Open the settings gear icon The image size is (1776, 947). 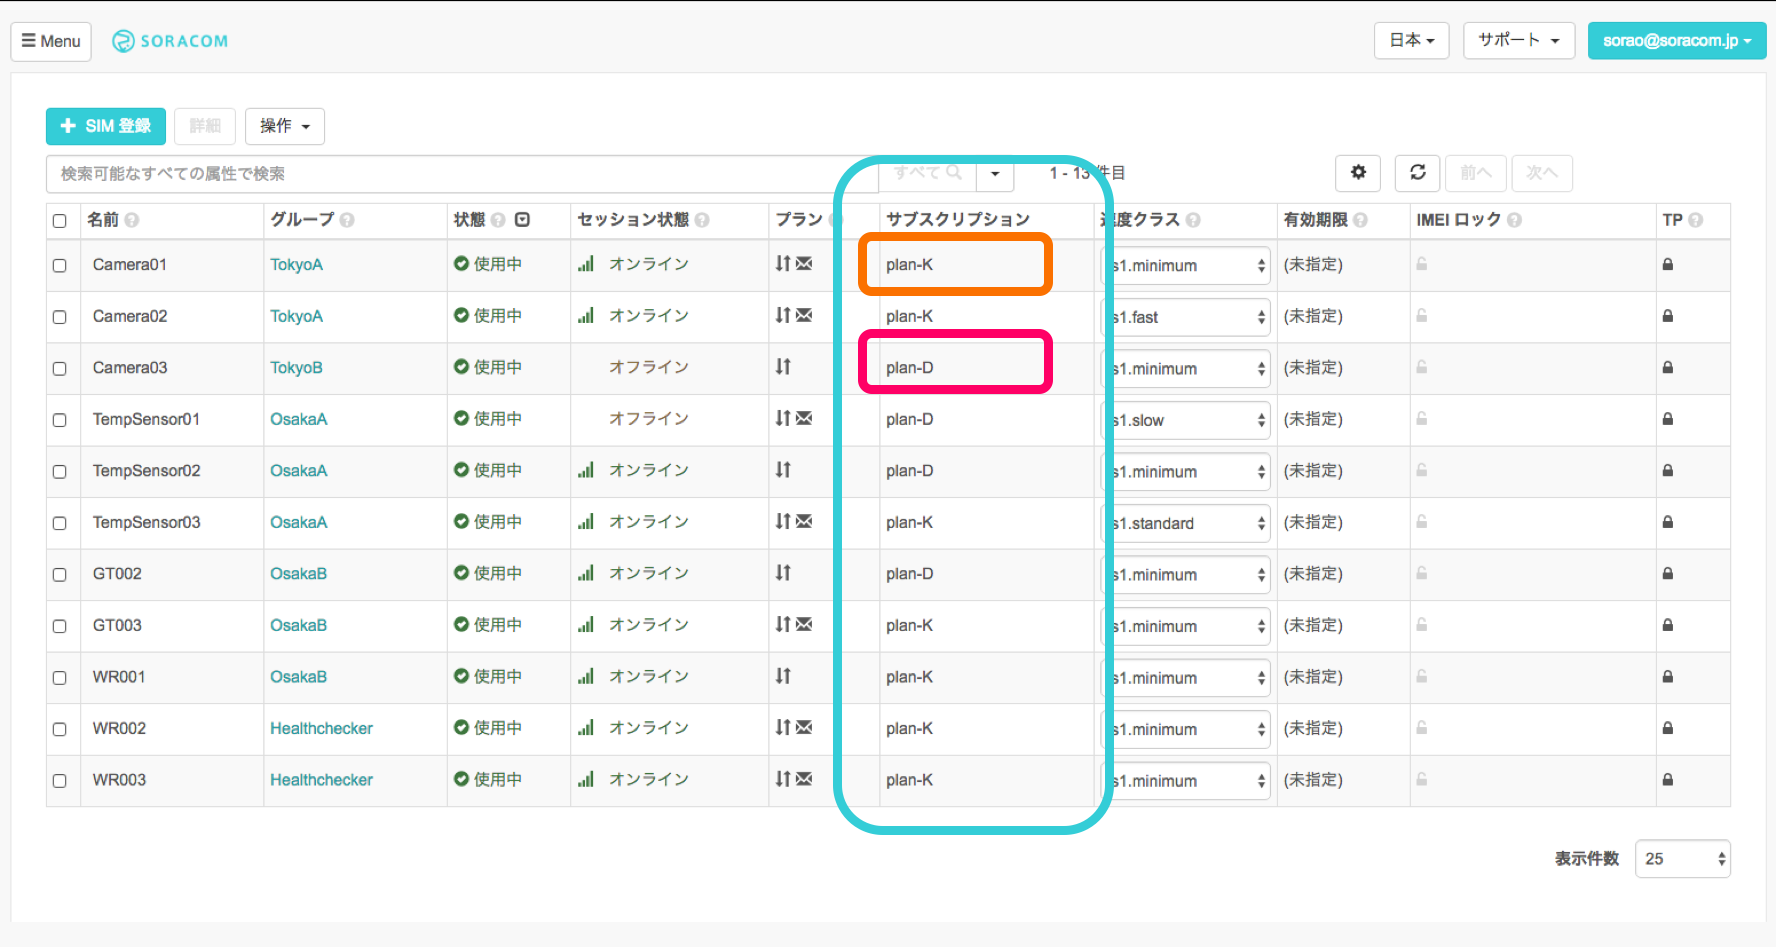pos(1358,173)
